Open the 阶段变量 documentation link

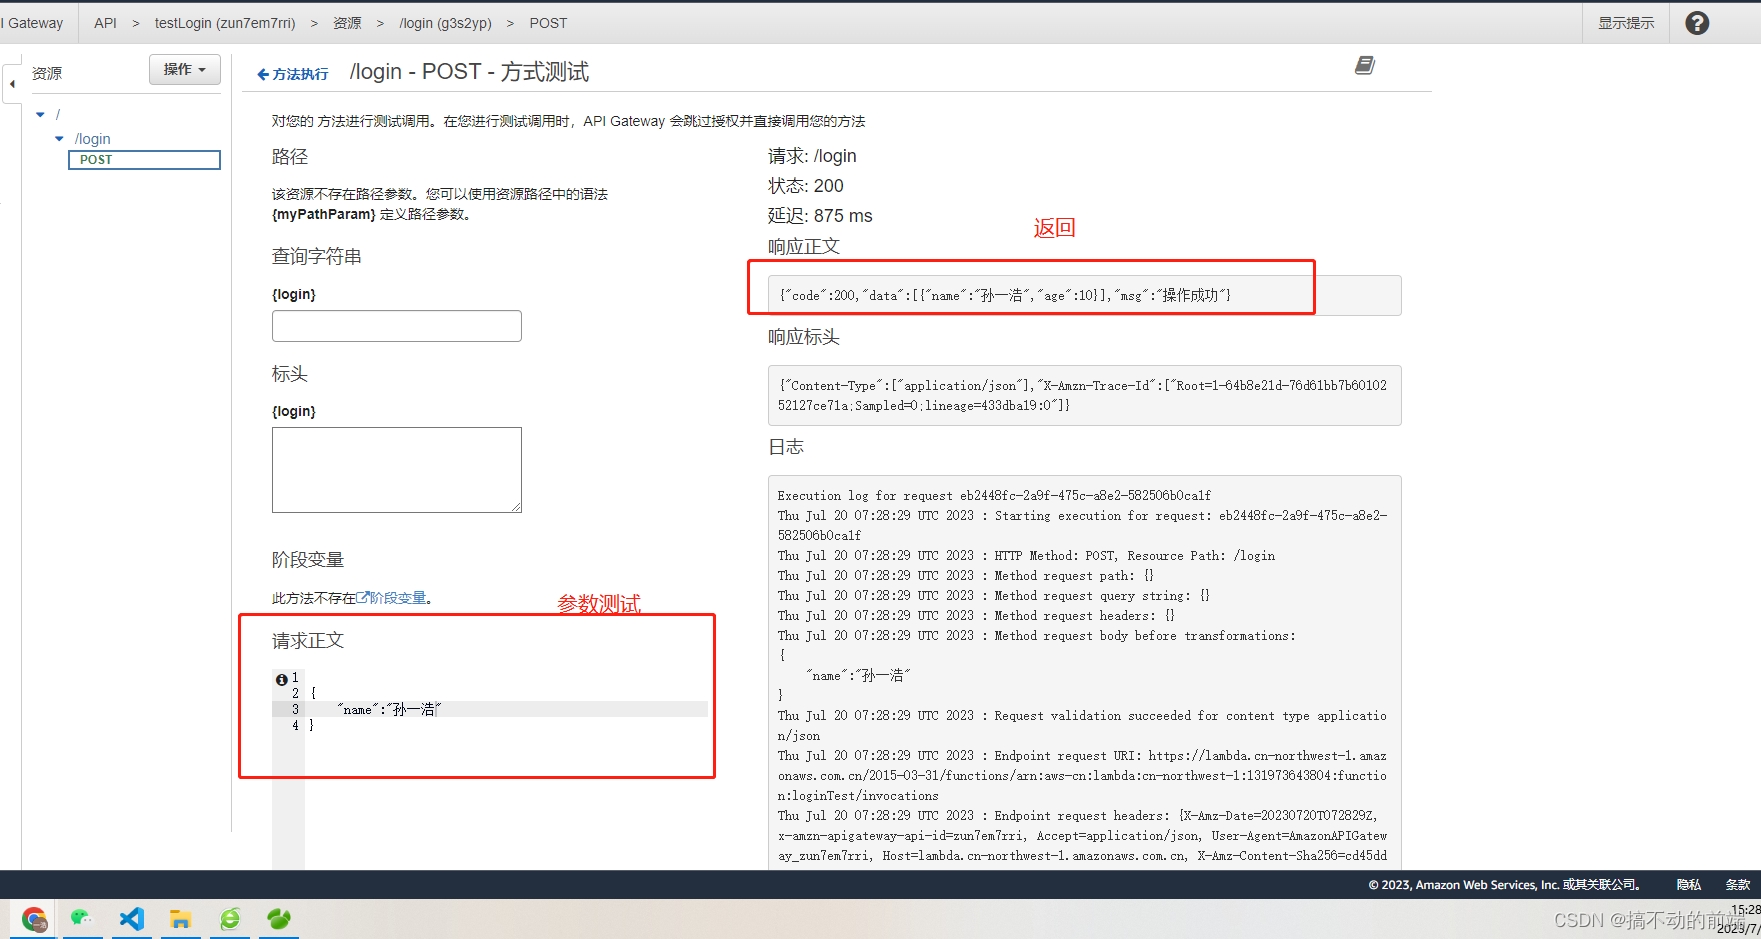392,598
